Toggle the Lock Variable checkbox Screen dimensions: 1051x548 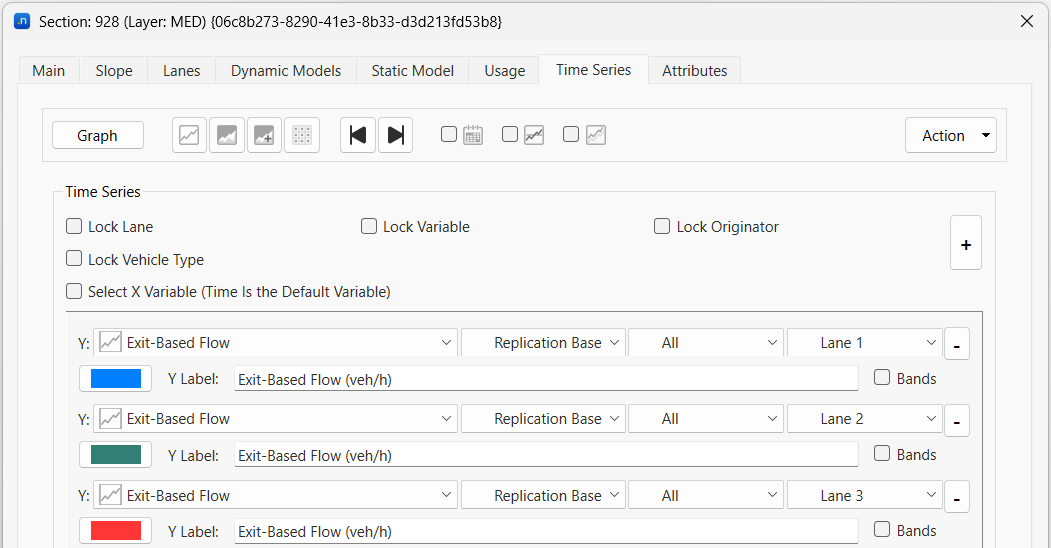point(369,227)
